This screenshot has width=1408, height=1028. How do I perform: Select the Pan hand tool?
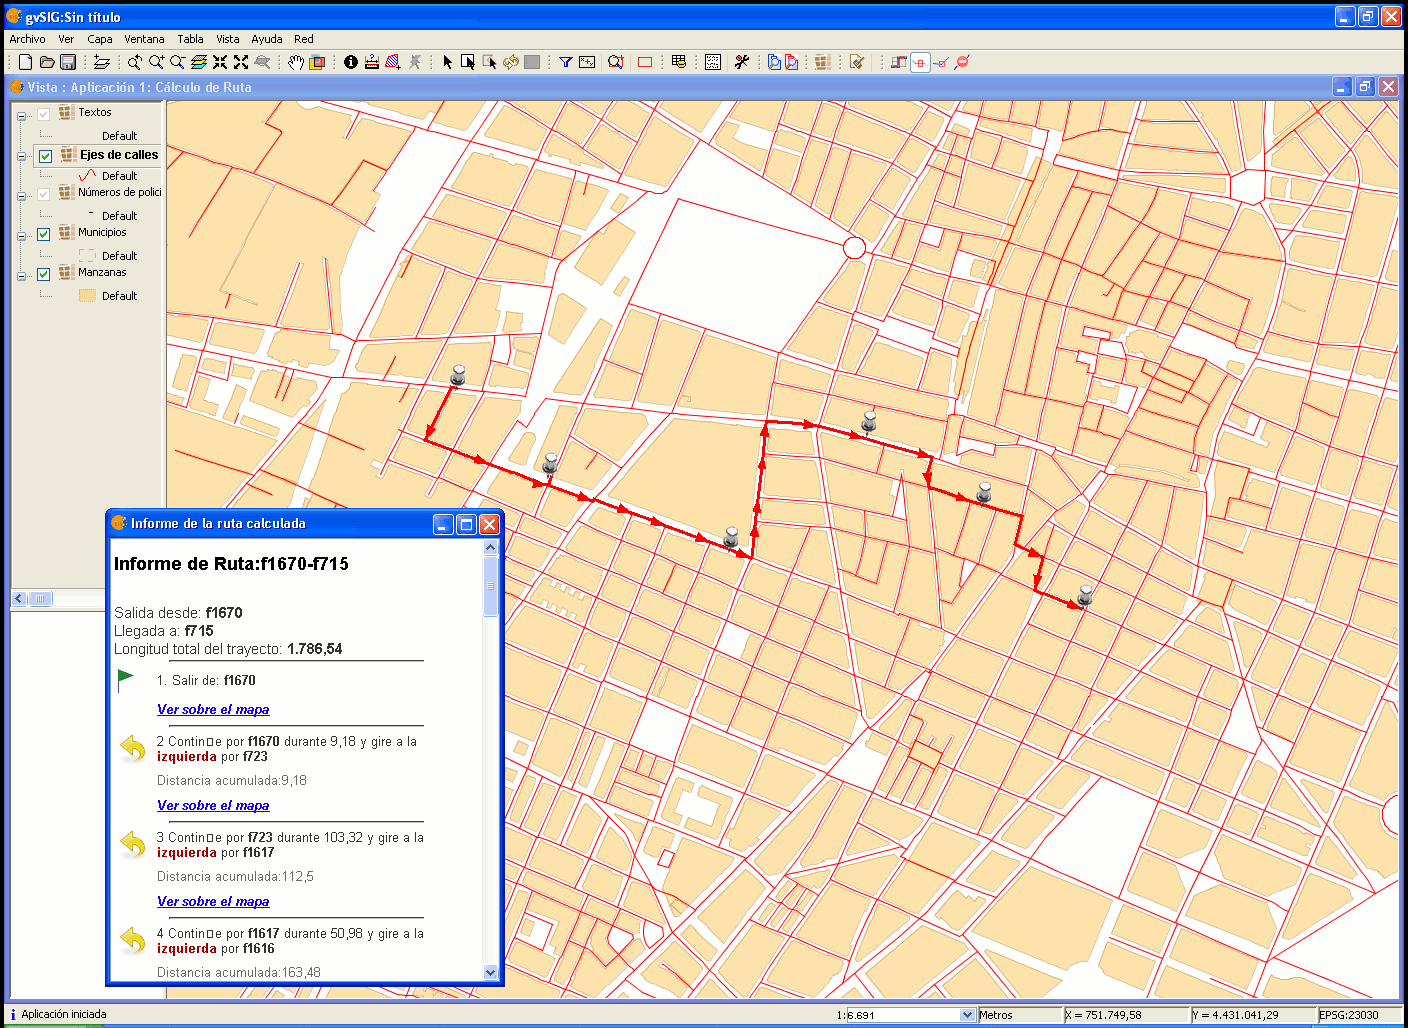296,62
